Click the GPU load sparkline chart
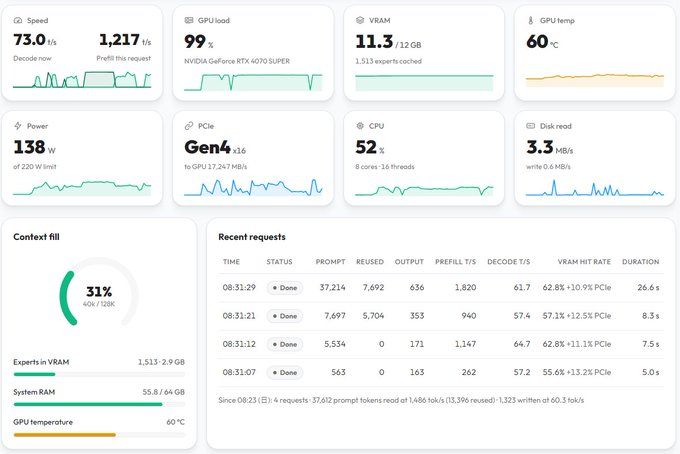 253,82
